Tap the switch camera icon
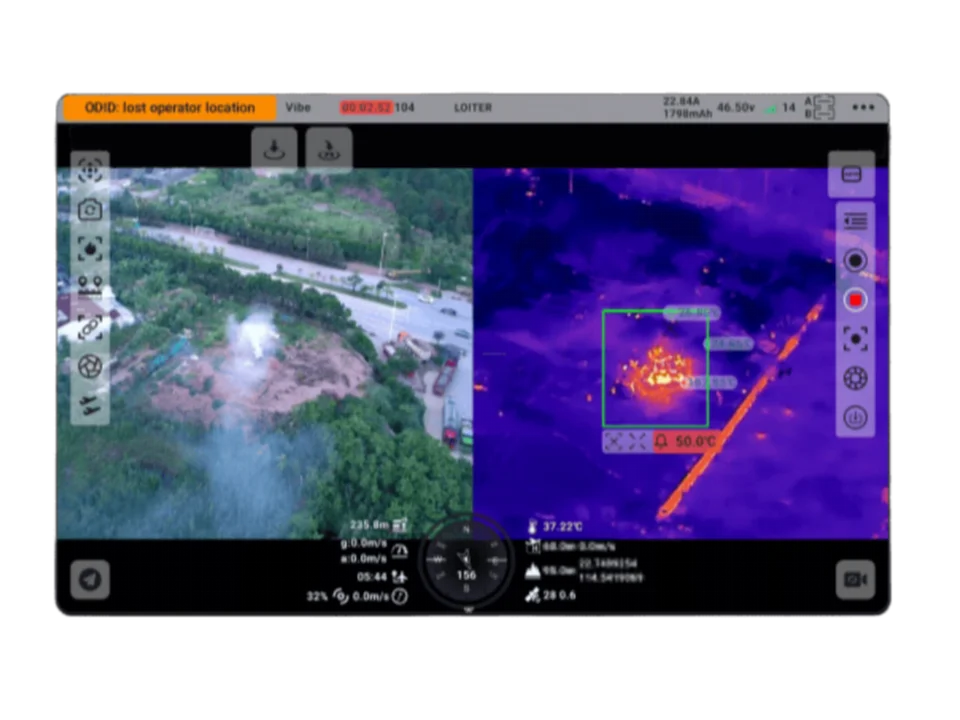The image size is (960, 720). pyautogui.click(x=90, y=210)
